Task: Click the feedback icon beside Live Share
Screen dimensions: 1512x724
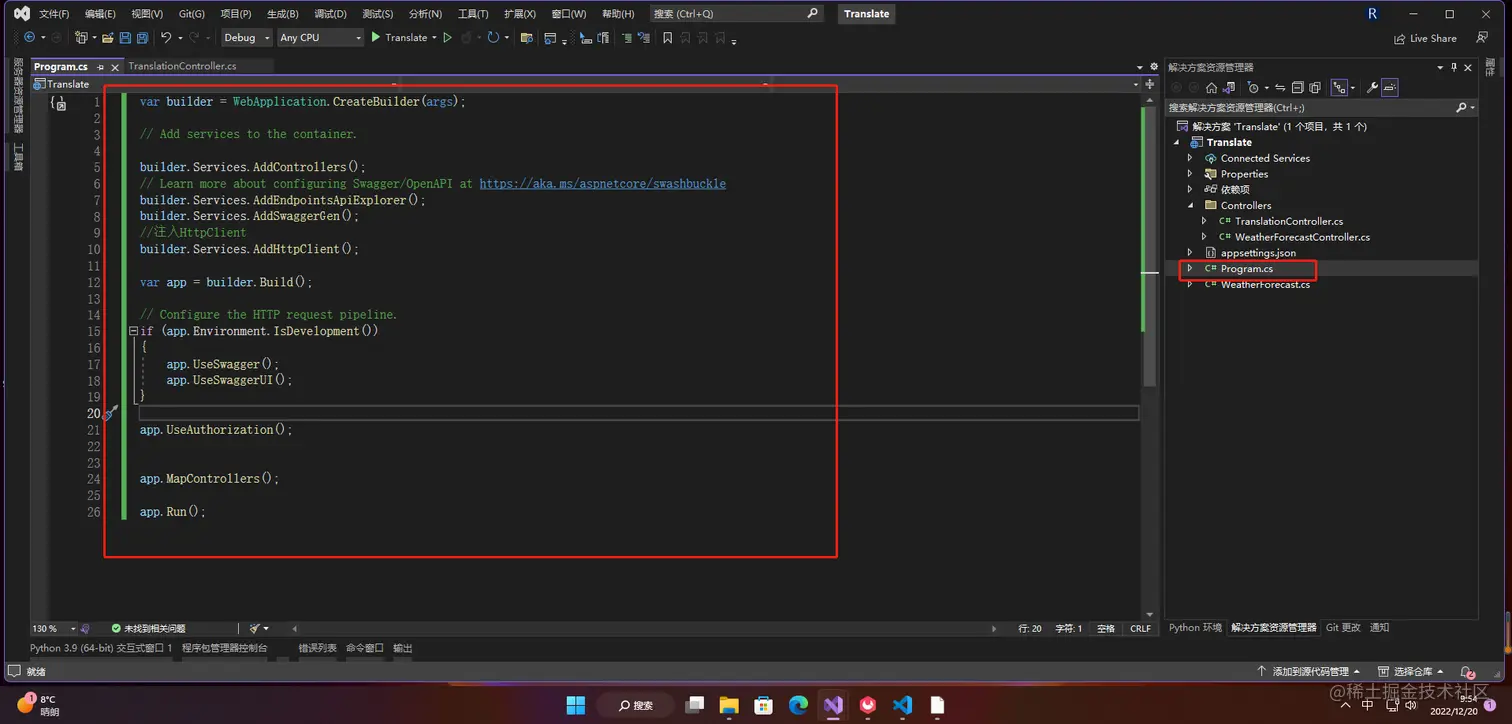Action: tap(1482, 38)
